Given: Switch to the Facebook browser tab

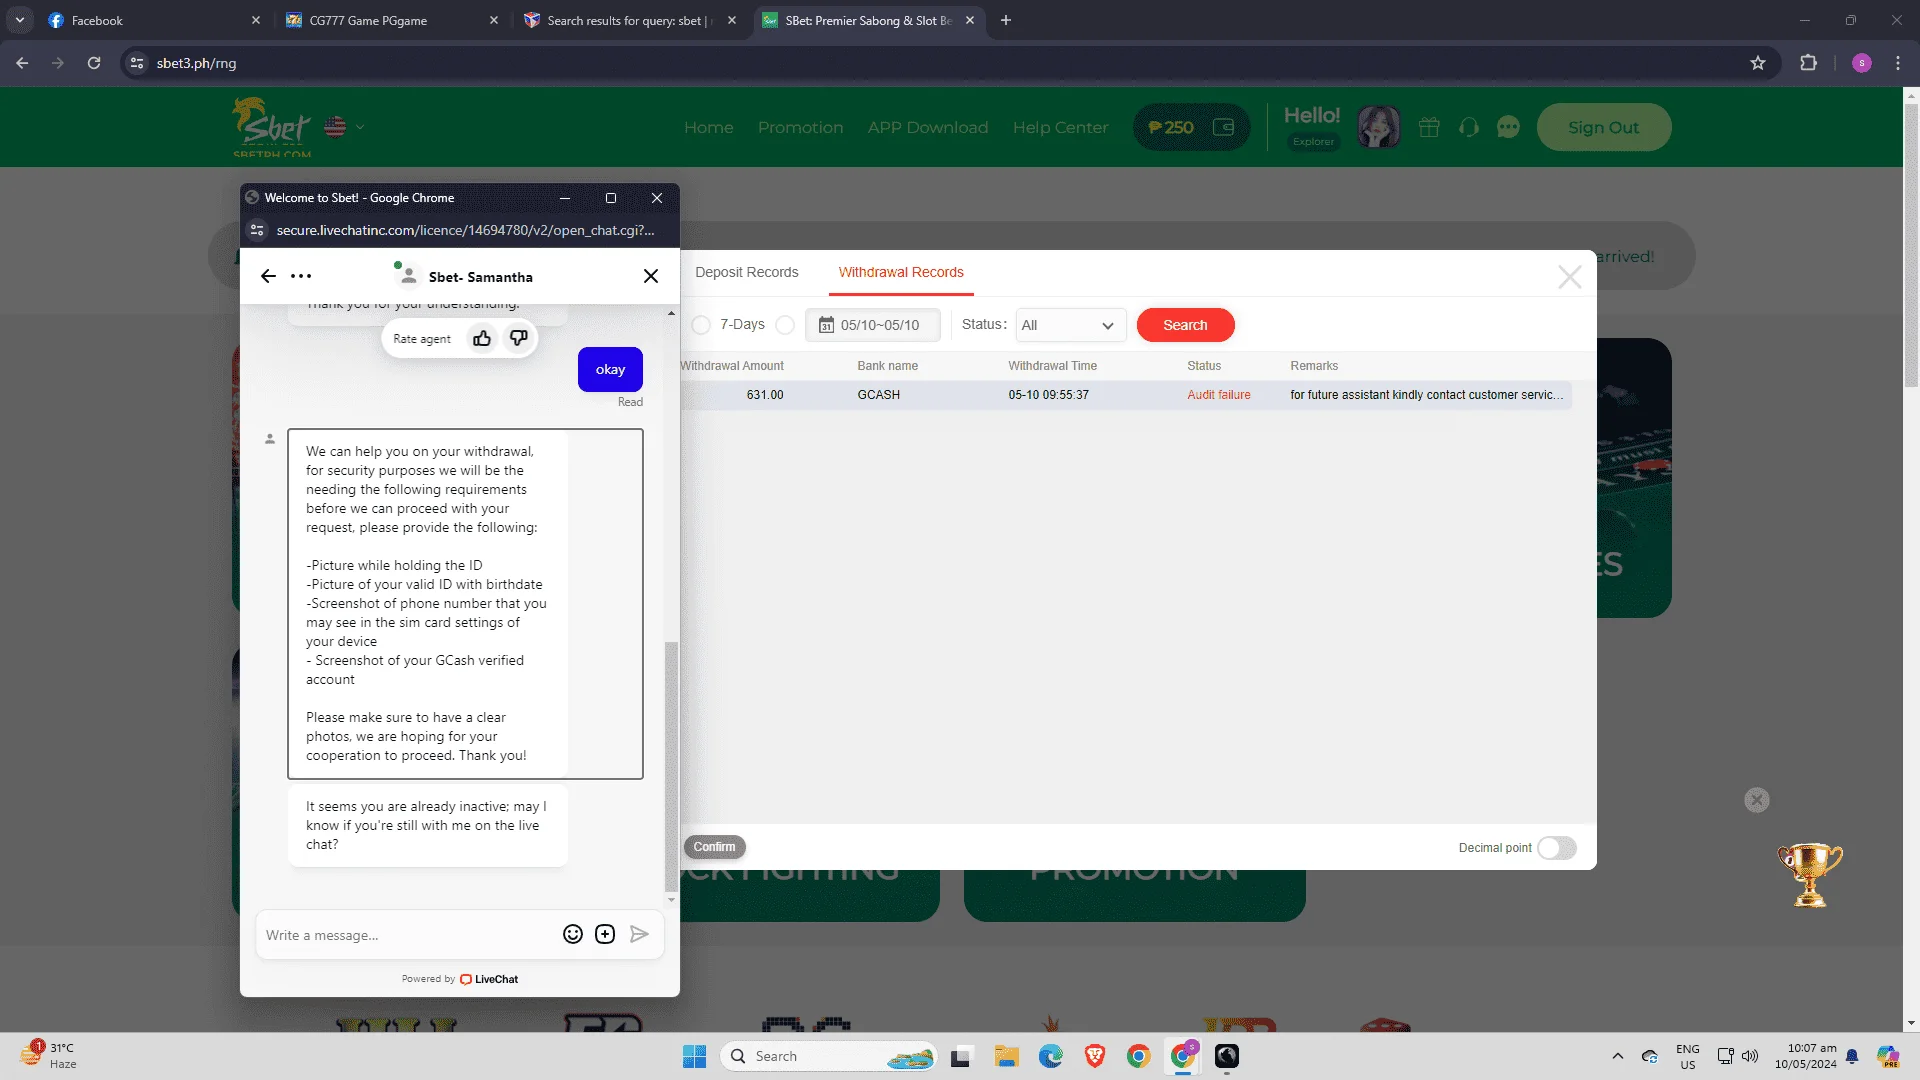Looking at the screenshot, I should (x=155, y=20).
